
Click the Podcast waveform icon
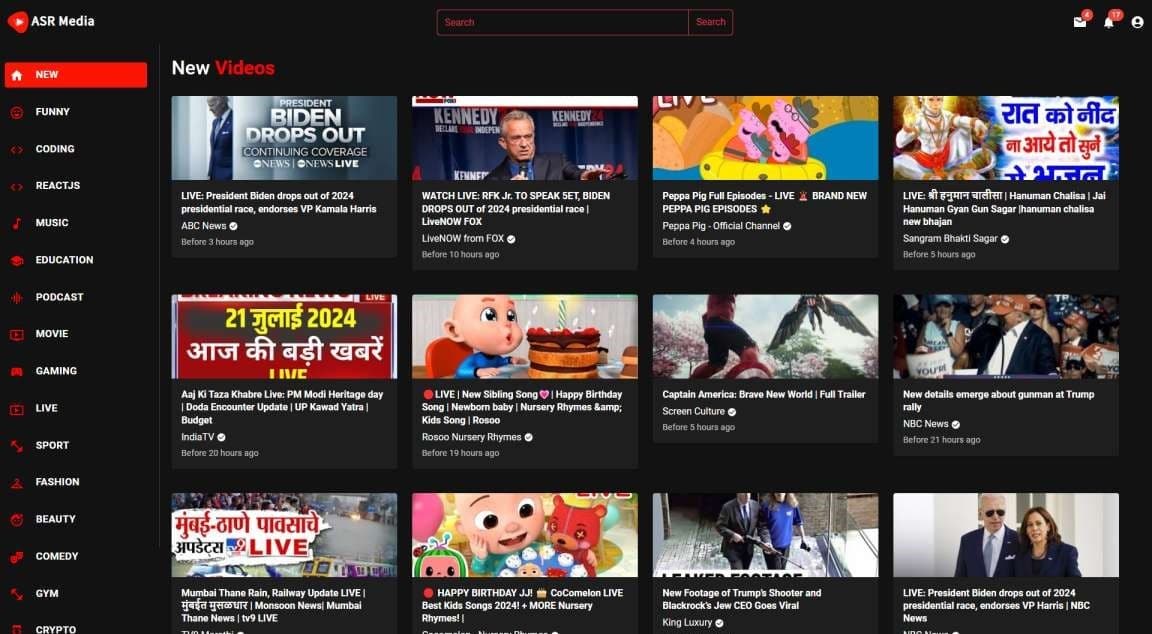[x=17, y=298]
